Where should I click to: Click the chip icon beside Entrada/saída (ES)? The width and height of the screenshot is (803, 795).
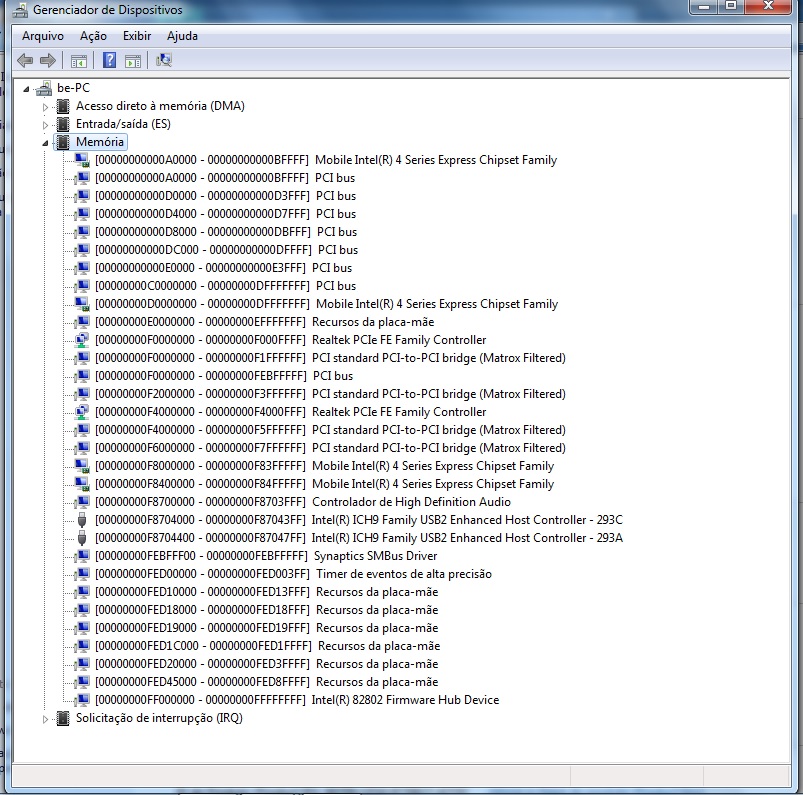click(x=63, y=124)
